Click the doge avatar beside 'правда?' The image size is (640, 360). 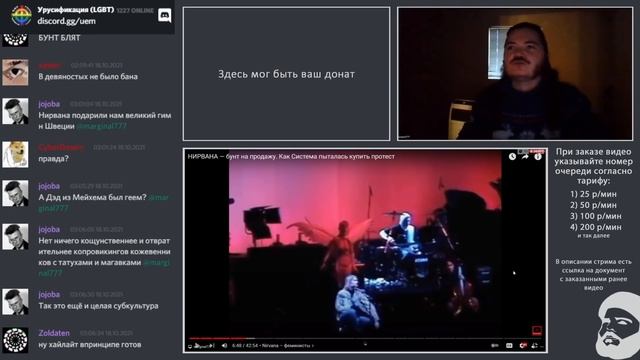pos(15,154)
